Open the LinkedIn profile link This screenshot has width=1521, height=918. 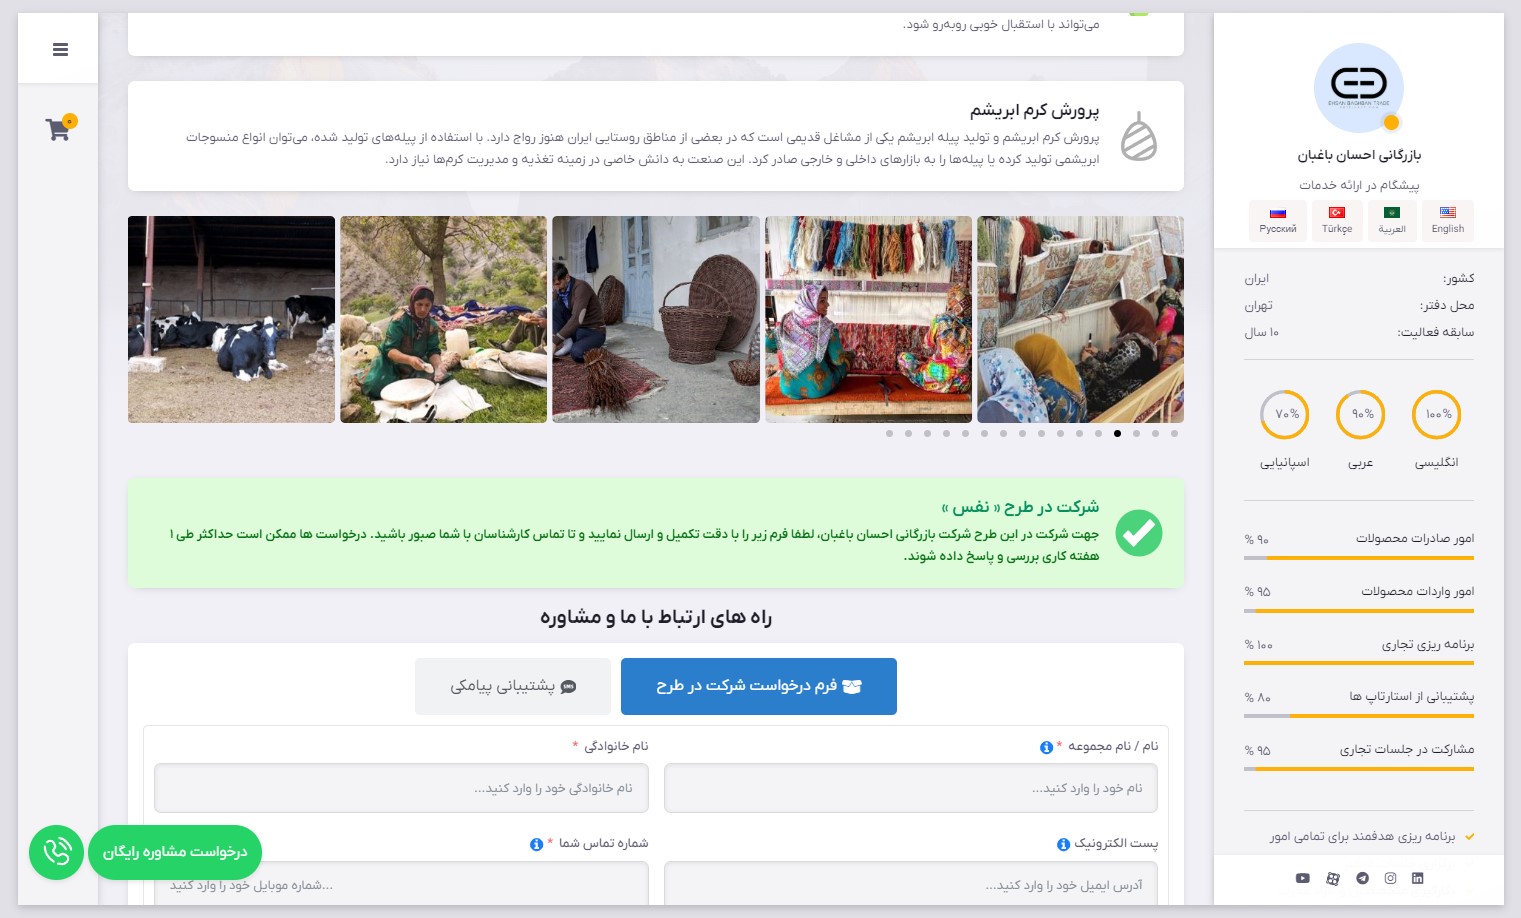(x=1417, y=878)
